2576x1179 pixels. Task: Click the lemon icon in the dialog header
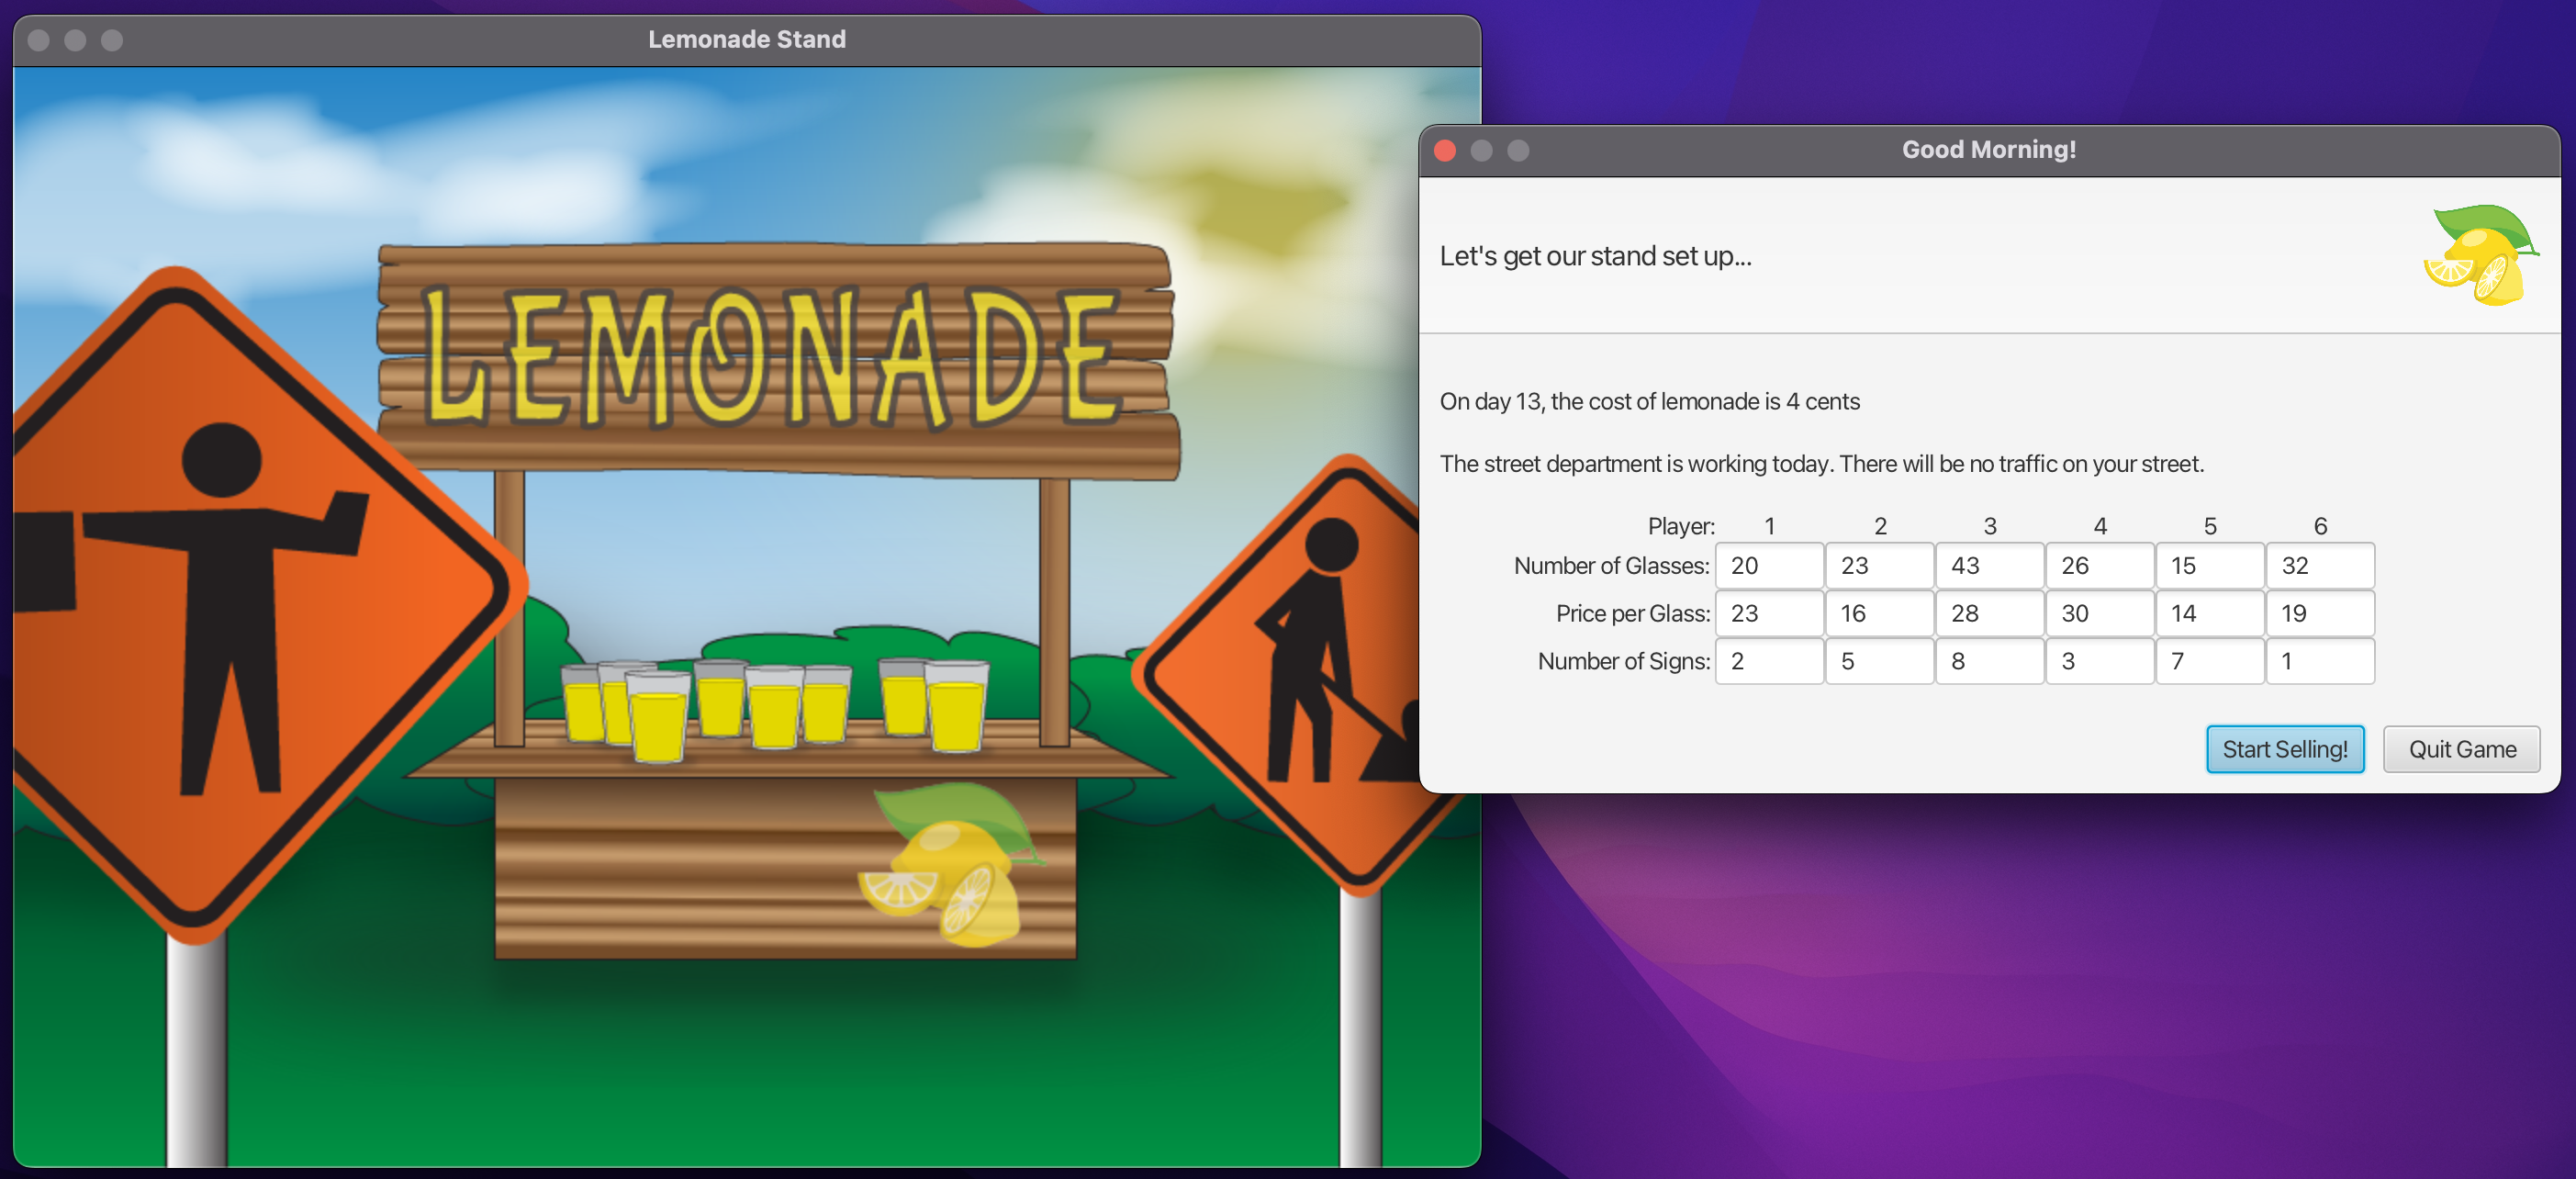pos(2478,255)
